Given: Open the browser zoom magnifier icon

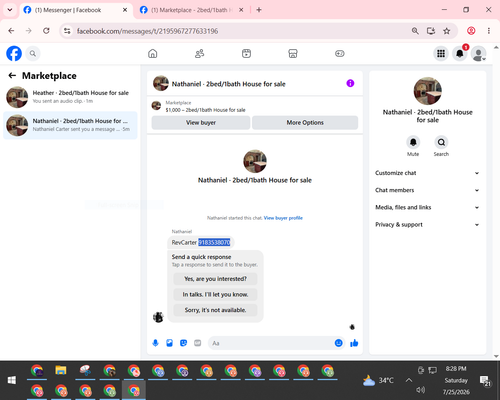Looking at the screenshot, I should point(415,31).
